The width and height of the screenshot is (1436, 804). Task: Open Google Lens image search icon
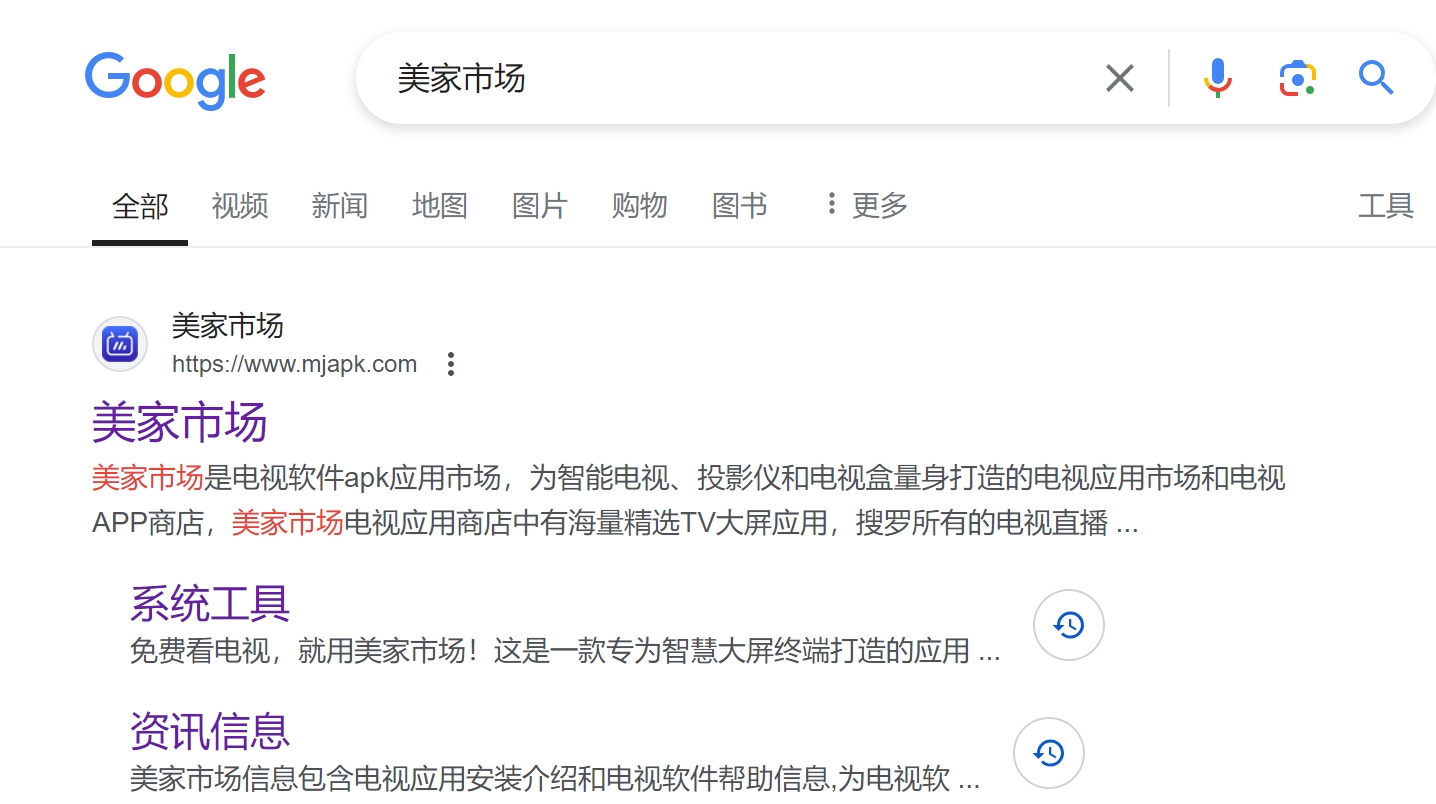1297,78
